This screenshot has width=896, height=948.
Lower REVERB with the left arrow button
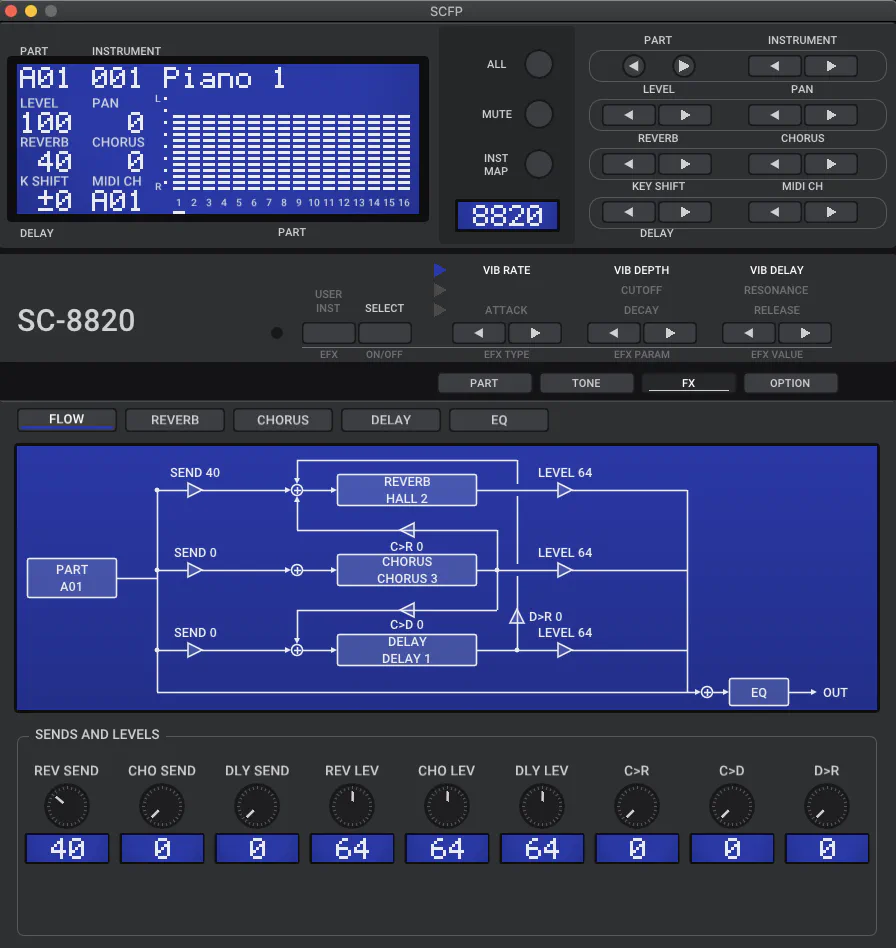click(629, 164)
